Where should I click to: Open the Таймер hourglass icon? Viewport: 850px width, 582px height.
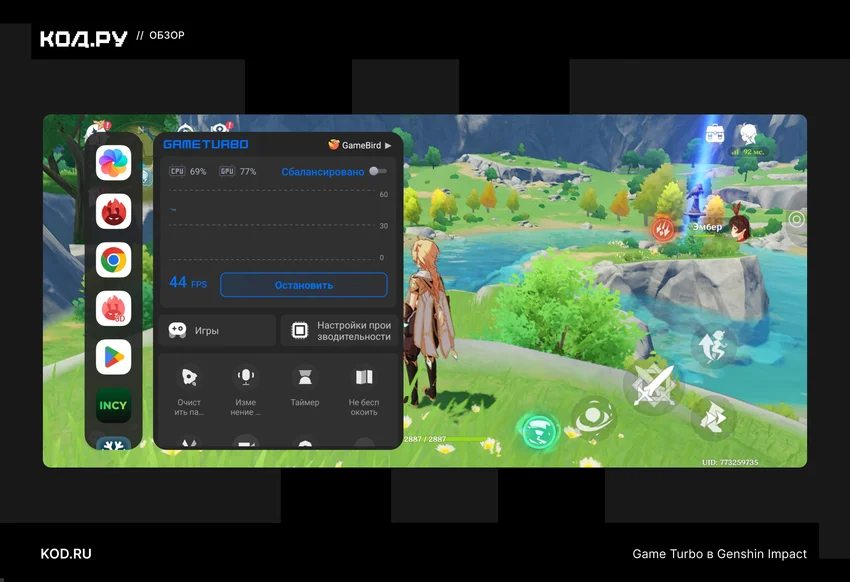point(305,377)
